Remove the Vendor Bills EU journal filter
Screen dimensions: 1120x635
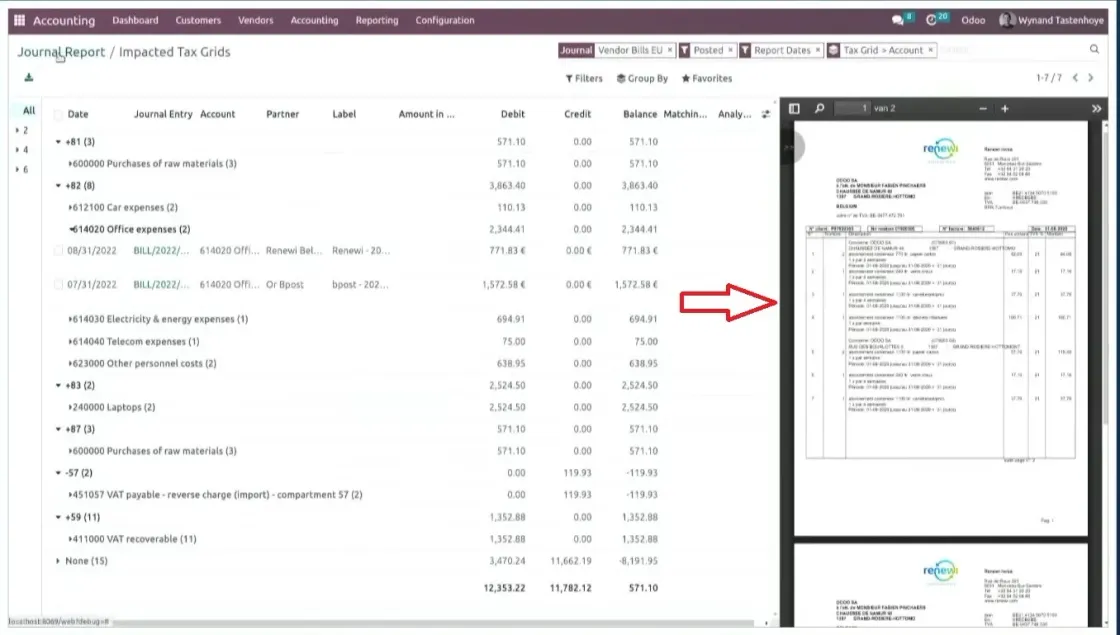(669, 50)
